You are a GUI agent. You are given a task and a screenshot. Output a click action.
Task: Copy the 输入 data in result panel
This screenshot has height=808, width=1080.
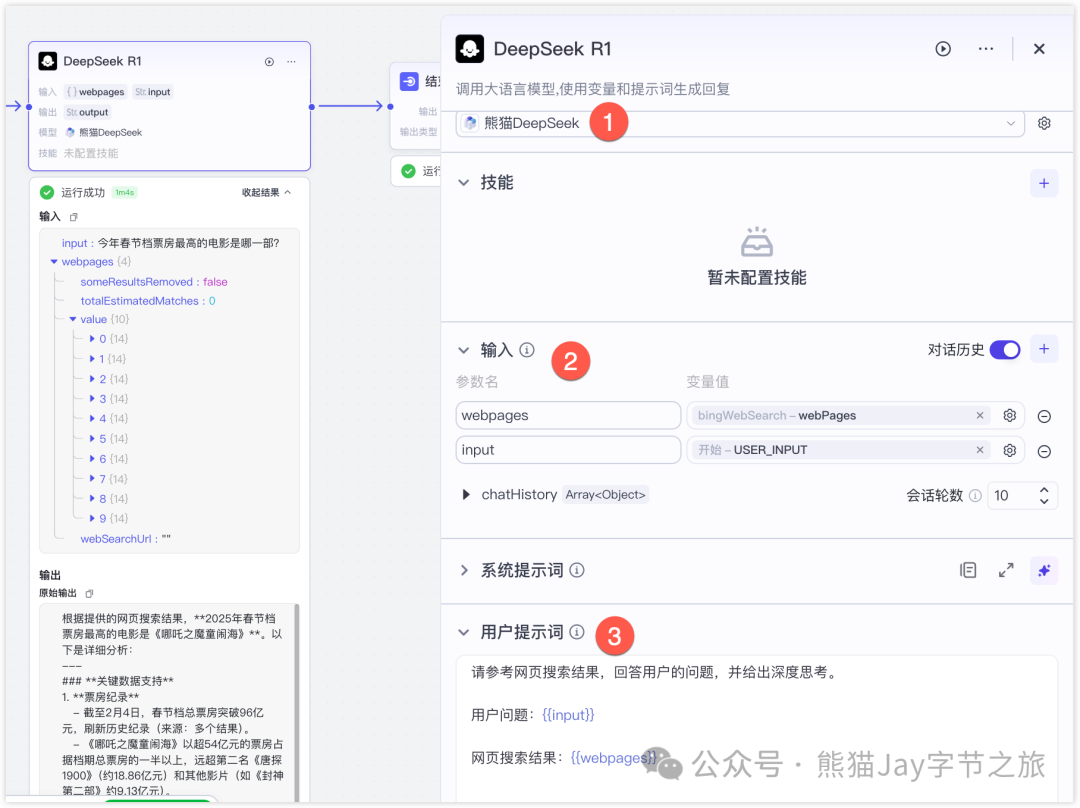[74, 217]
